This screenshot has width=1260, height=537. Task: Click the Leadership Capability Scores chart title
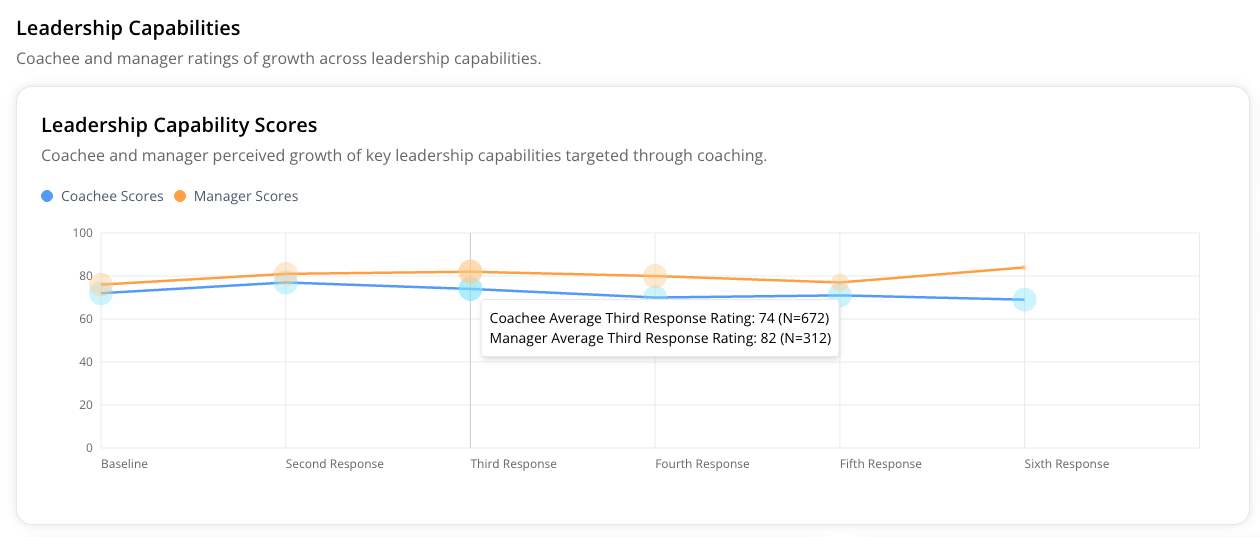(179, 125)
